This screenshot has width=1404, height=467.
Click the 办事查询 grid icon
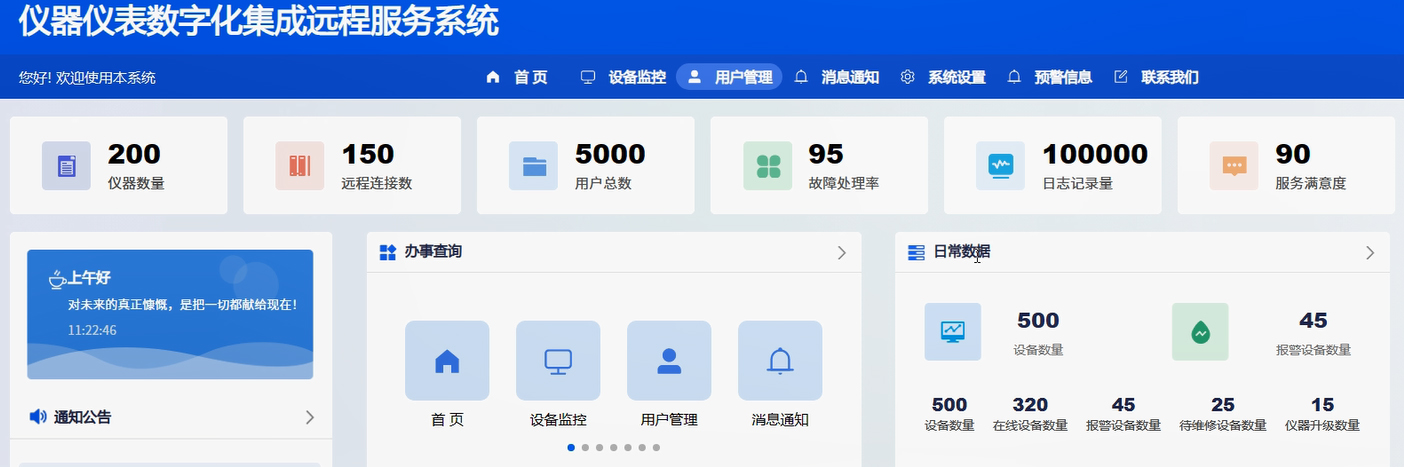[388, 252]
